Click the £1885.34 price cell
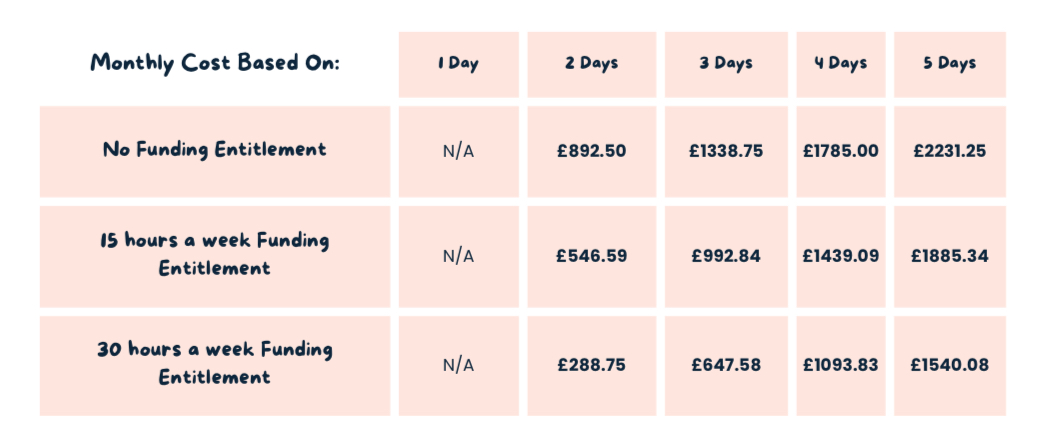The width and height of the screenshot is (1042, 433). click(x=950, y=256)
